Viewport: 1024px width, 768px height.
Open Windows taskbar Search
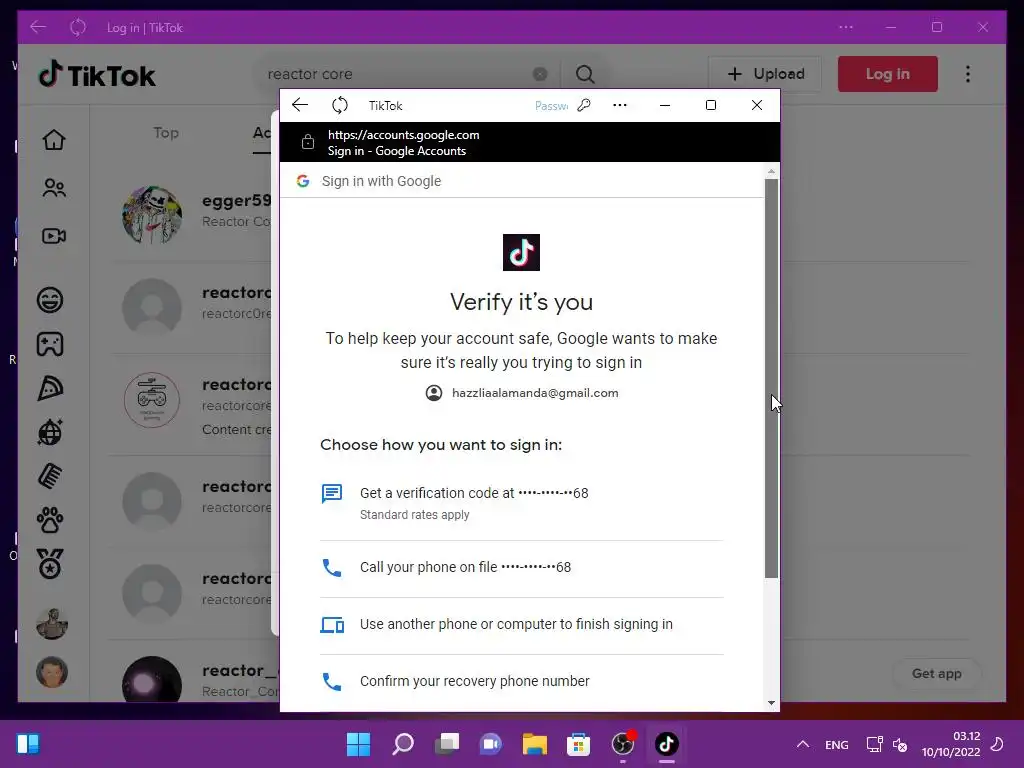click(403, 744)
